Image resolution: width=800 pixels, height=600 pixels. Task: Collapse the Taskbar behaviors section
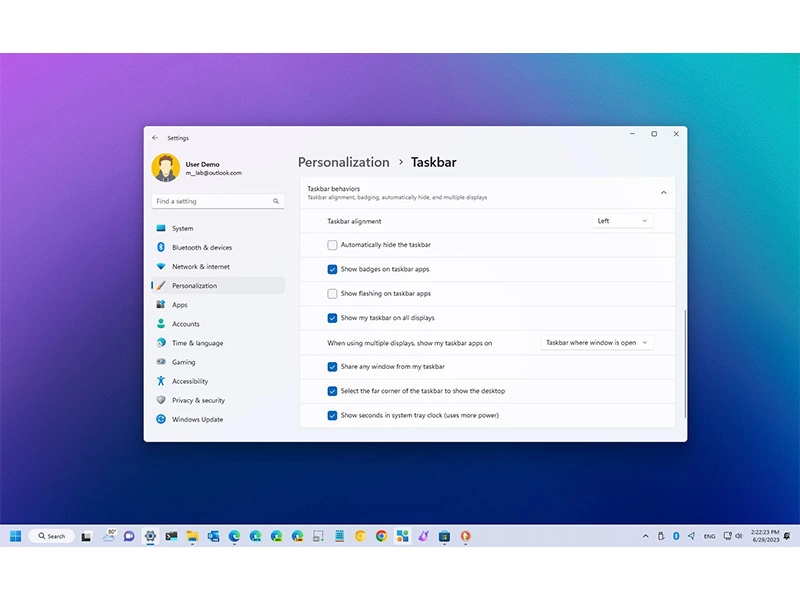click(x=662, y=192)
